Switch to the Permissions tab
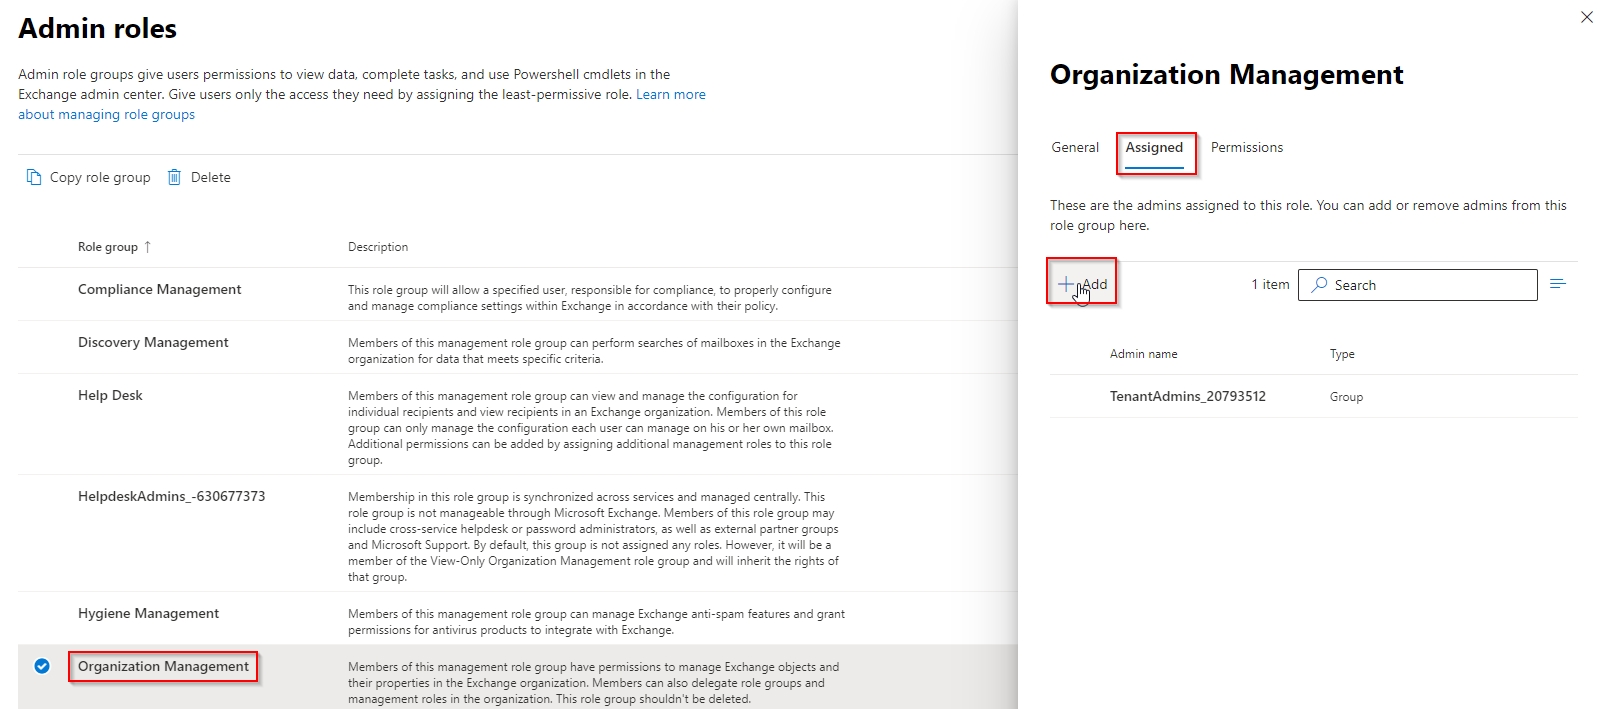 pos(1246,147)
